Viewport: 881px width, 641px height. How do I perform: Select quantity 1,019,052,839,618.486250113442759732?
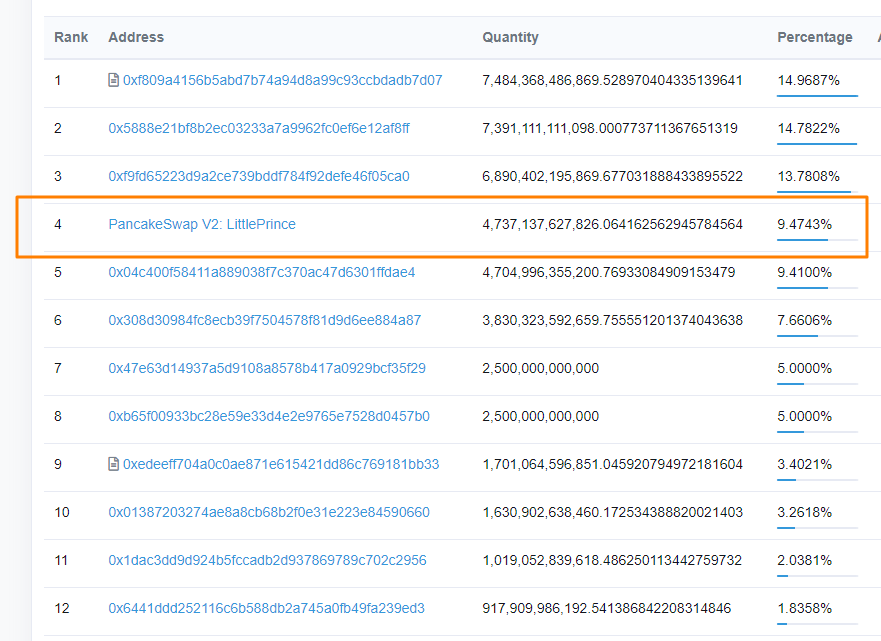[x=612, y=560]
